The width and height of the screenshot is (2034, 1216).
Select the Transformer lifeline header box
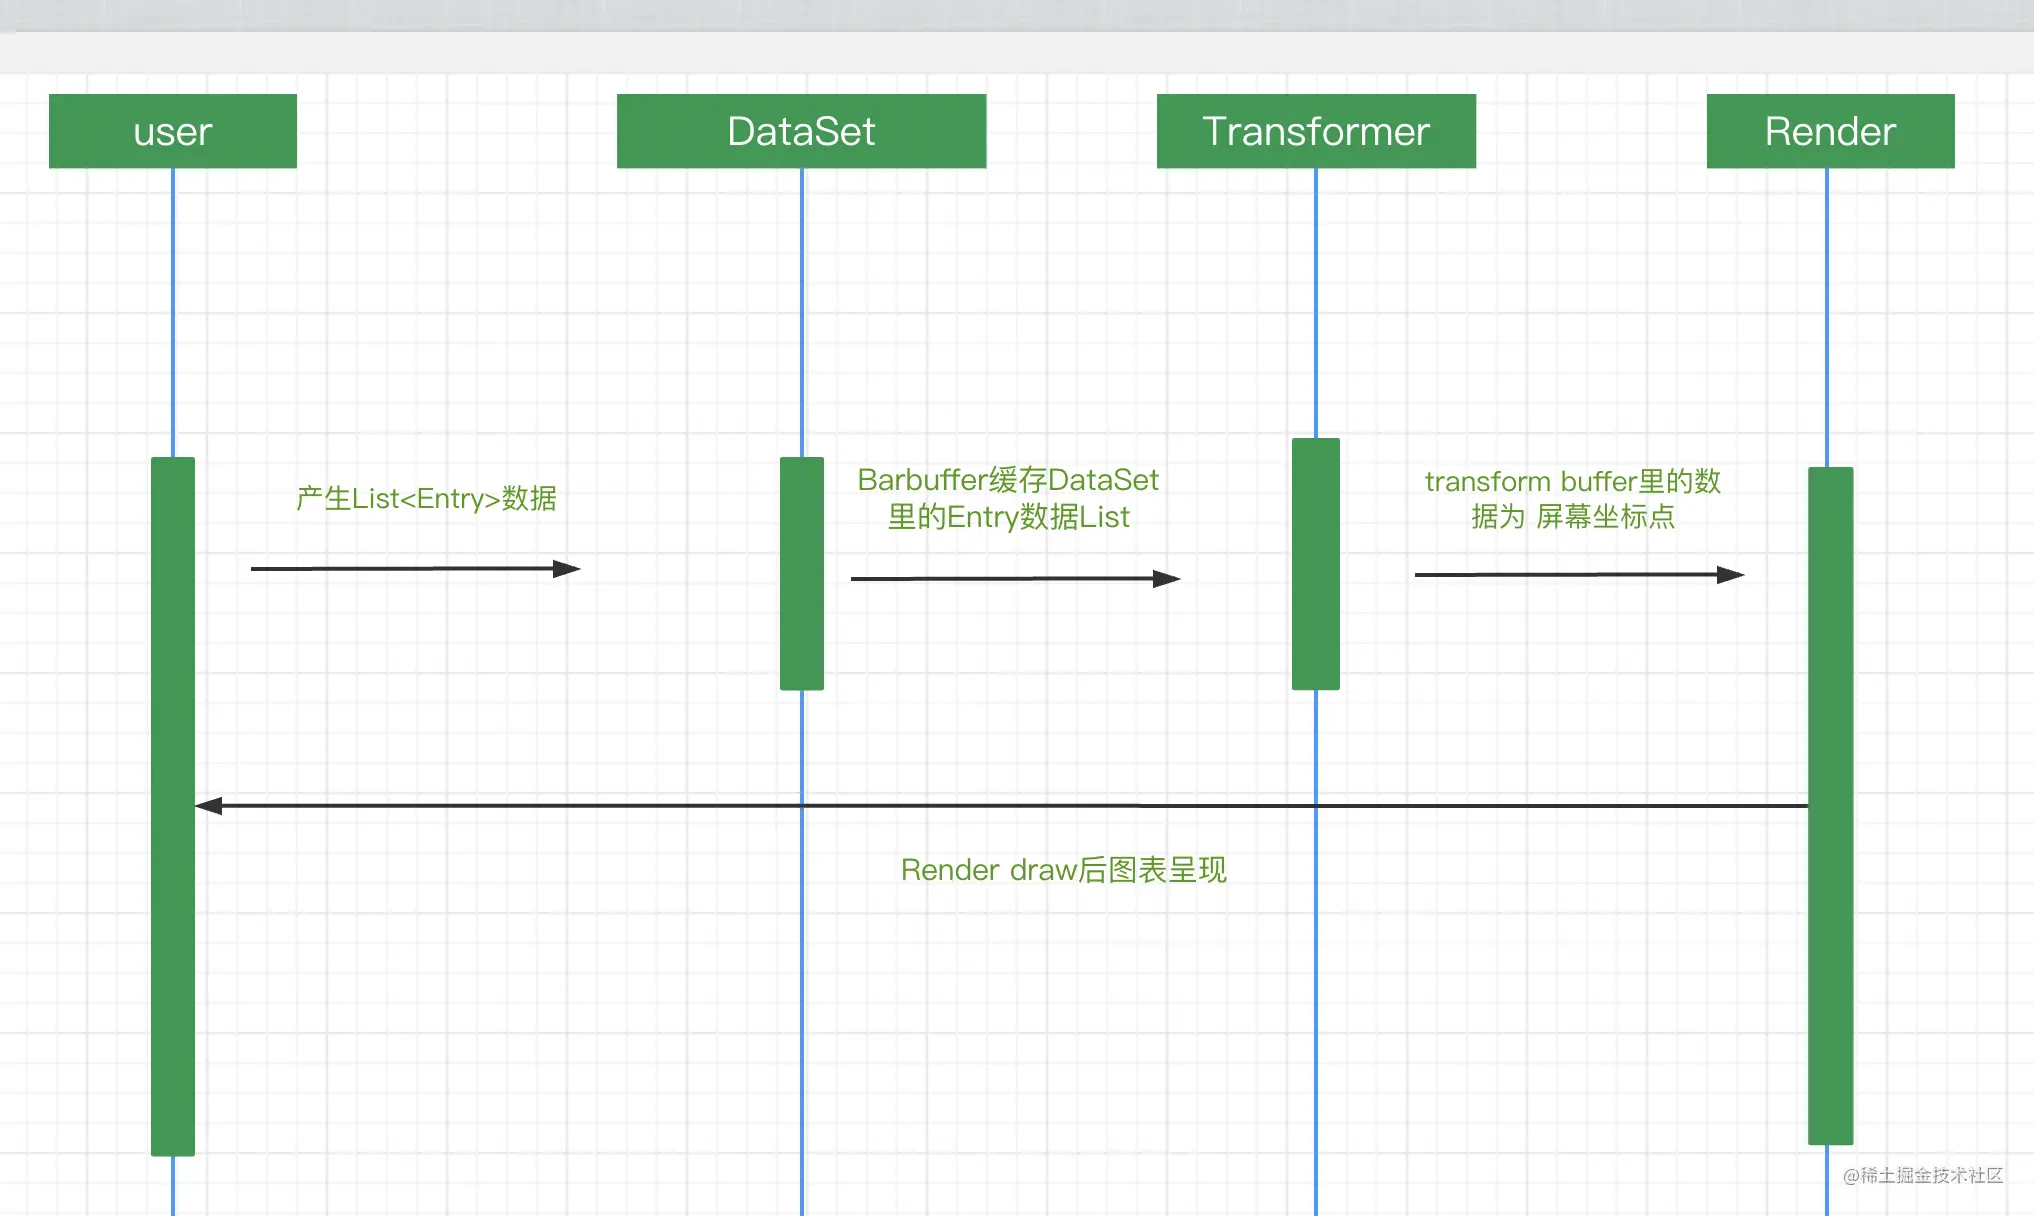tap(1316, 131)
